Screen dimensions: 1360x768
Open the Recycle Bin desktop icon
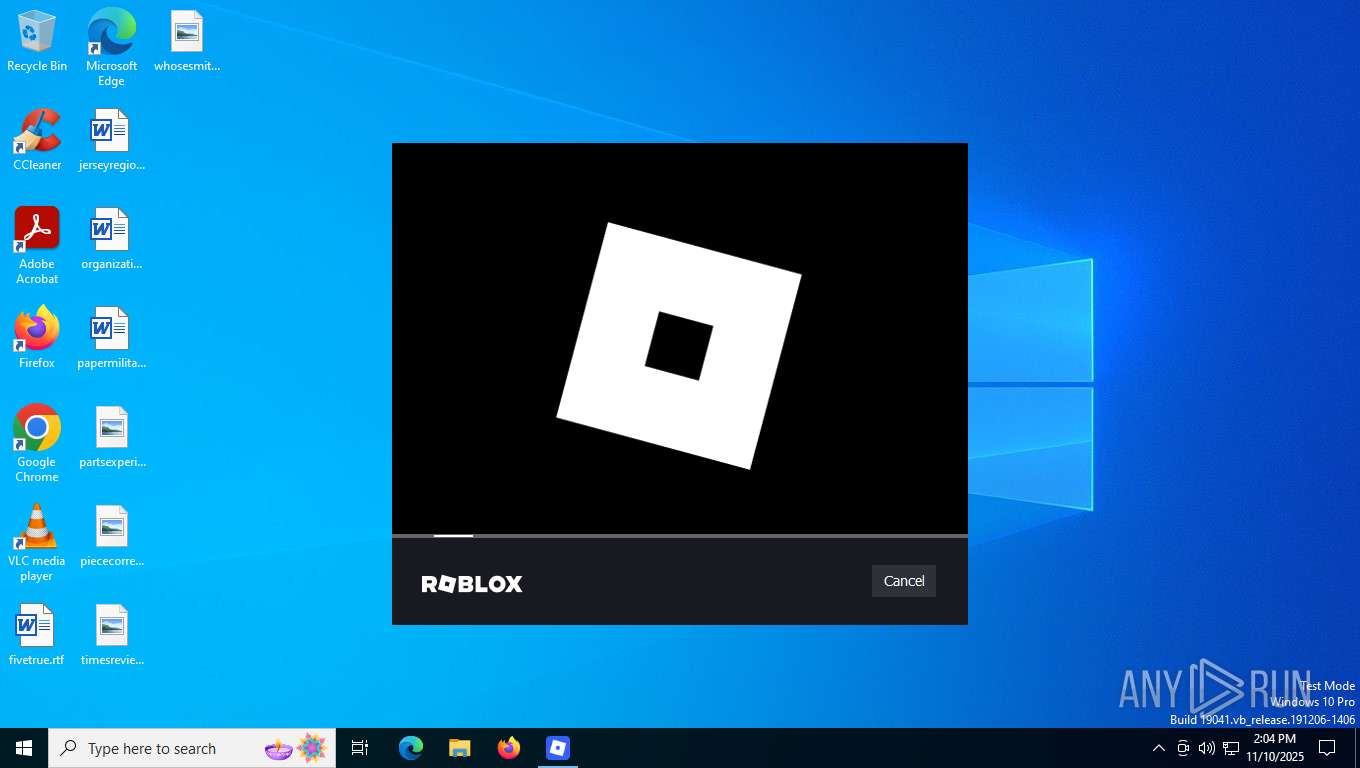coord(37,42)
